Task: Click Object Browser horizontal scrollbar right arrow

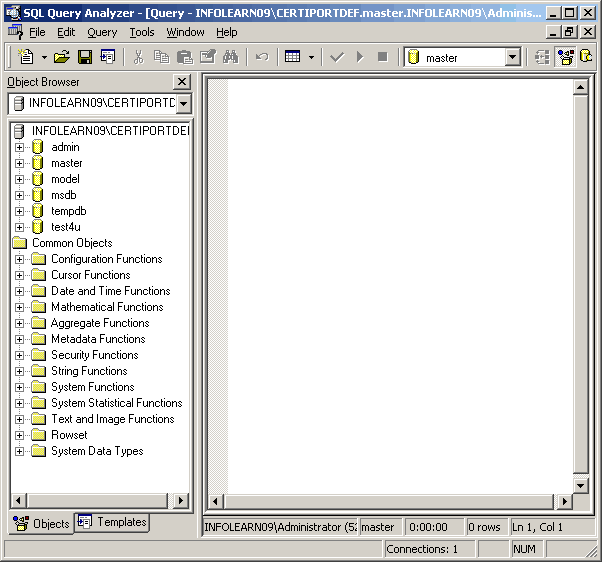Action: point(181,501)
